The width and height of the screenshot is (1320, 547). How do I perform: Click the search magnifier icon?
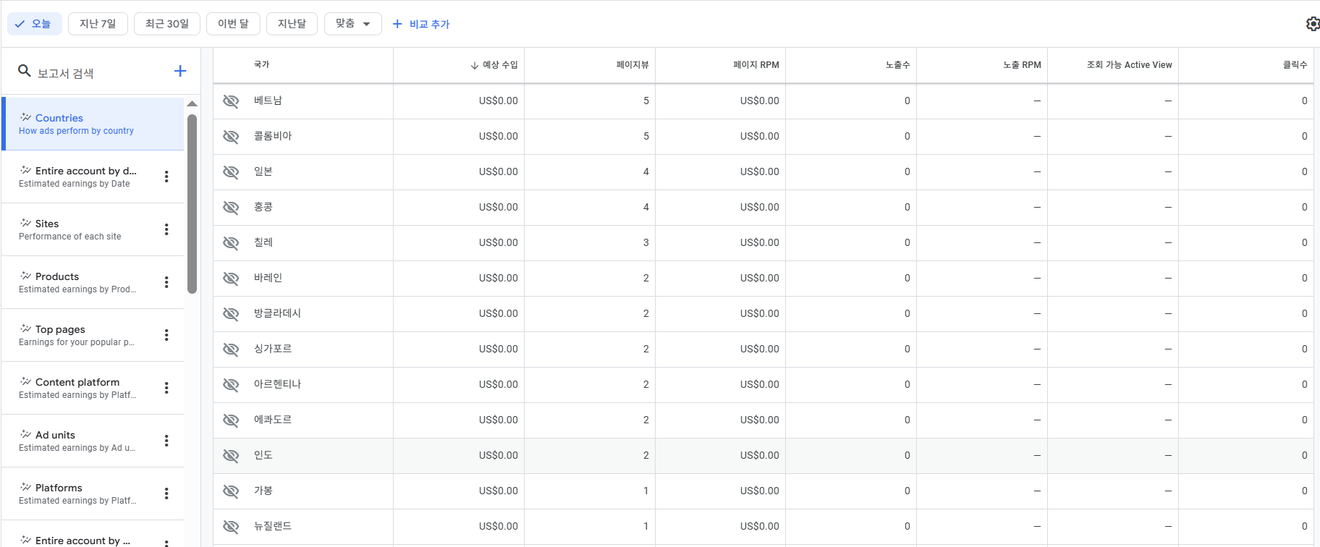click(x=24, y=71)
